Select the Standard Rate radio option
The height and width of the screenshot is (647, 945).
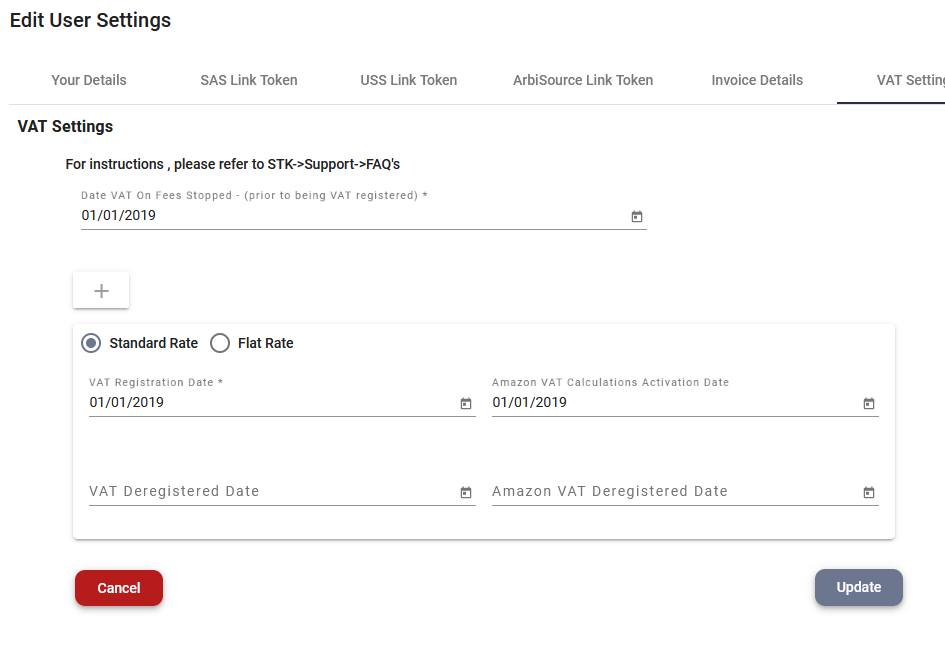pos(91,343)
